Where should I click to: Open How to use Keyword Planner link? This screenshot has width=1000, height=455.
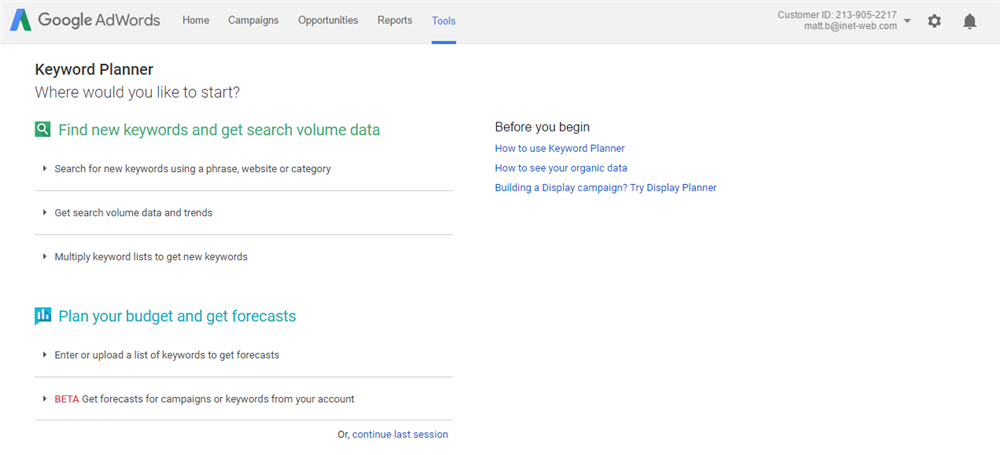560,148
